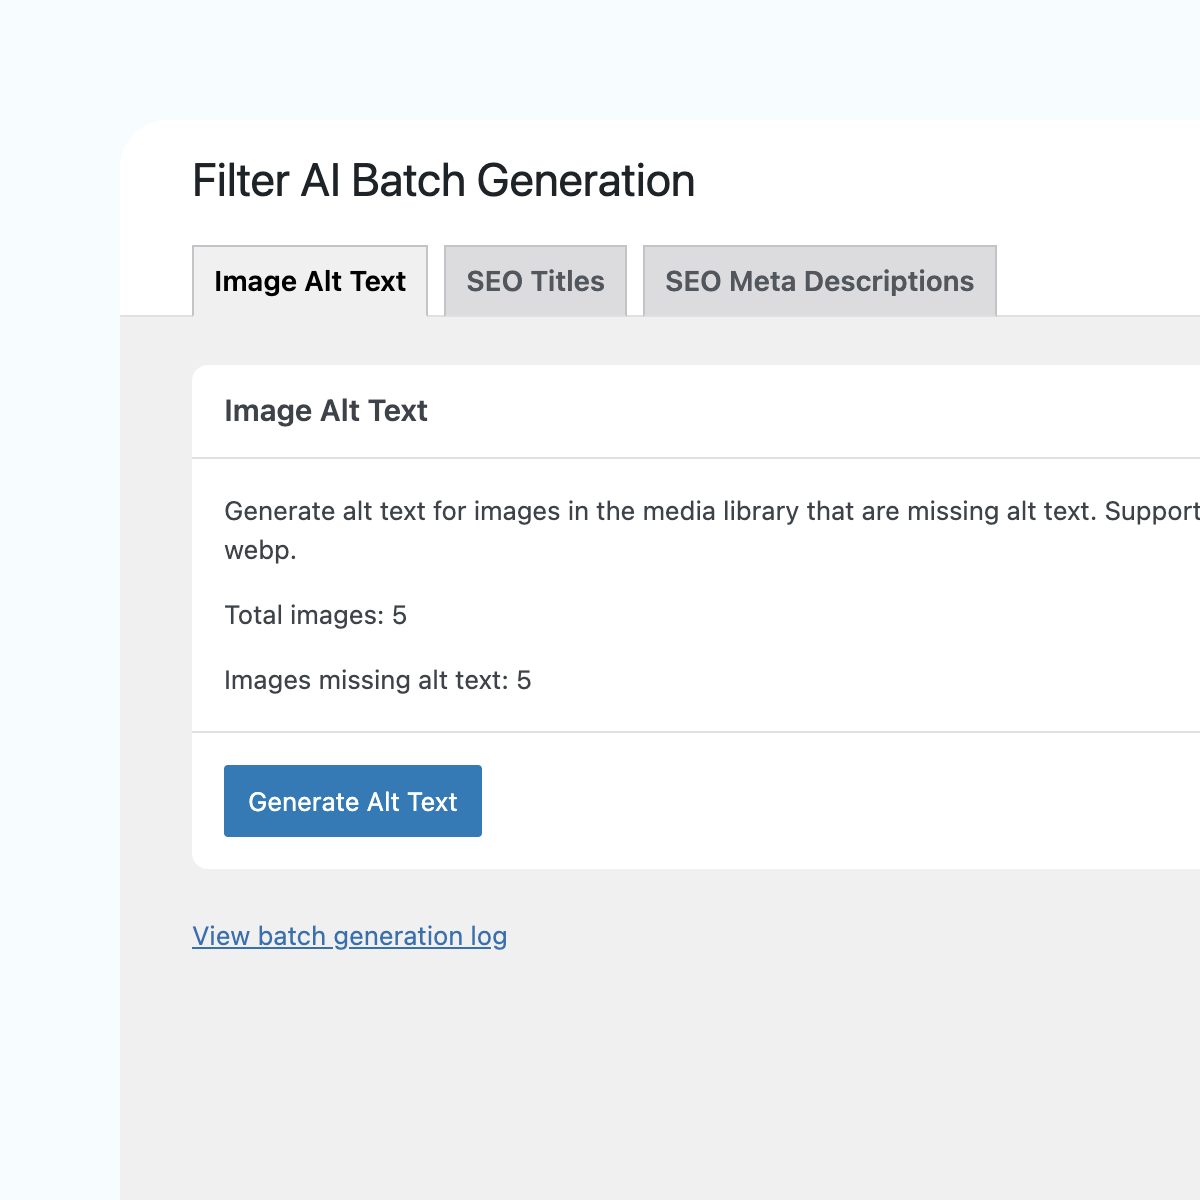
Task: Open the View batch generation log link
Action: point(349,936)
